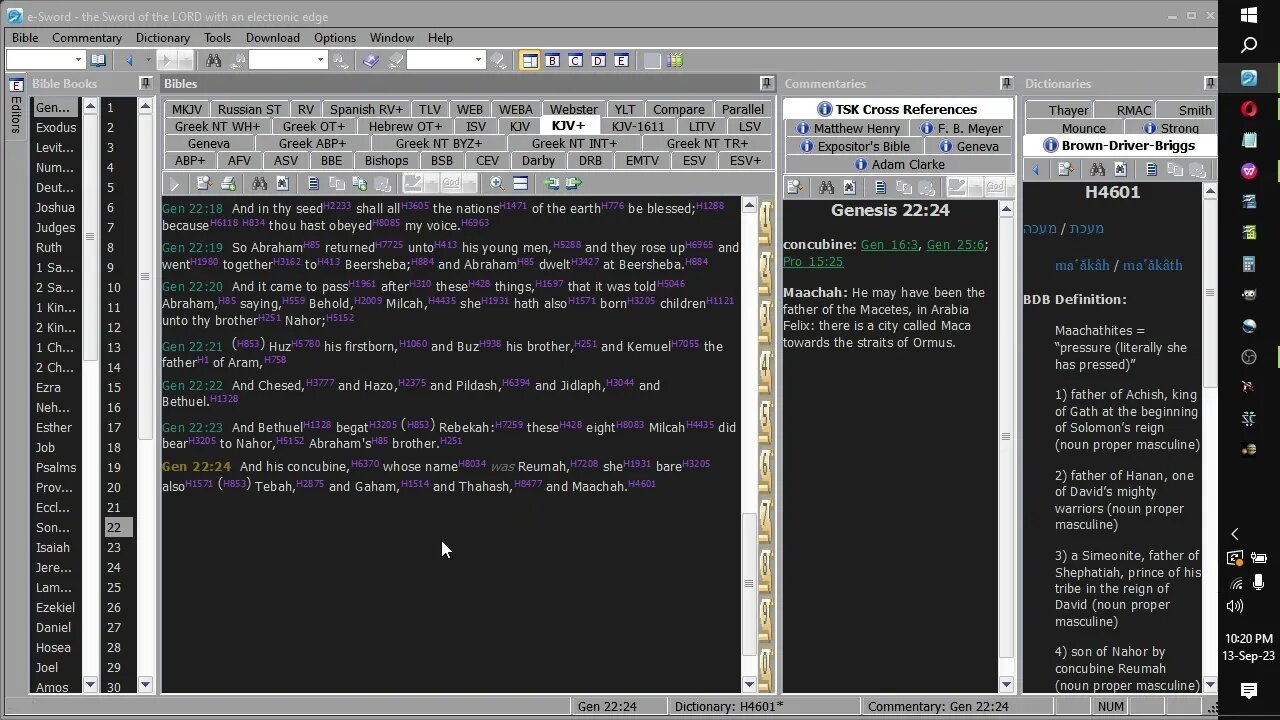Open the Editors side tab
The image size is (1280, 720).
coord(16,109)
